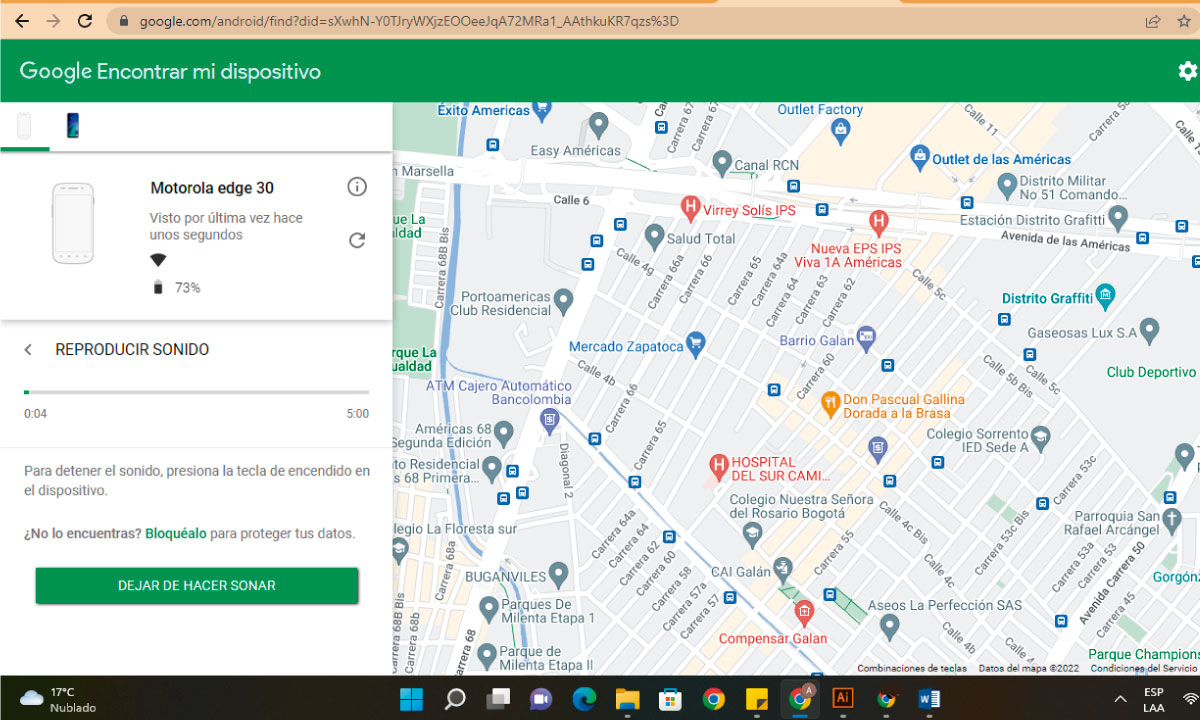The height and width of the screenshot is (720, 1200).
Task: Select Colegio Sorrento school marker
Action: 1040,438
